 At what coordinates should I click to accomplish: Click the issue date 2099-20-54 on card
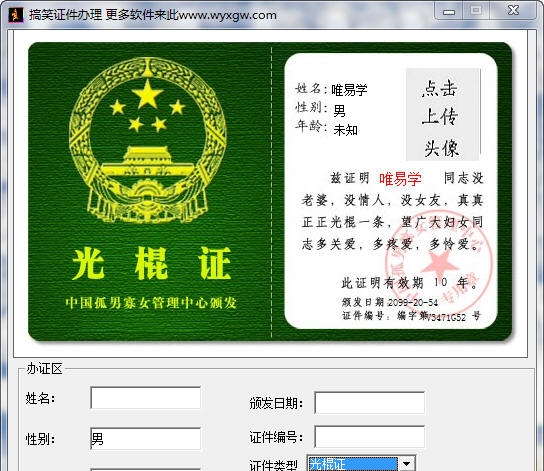click(413, 302)
